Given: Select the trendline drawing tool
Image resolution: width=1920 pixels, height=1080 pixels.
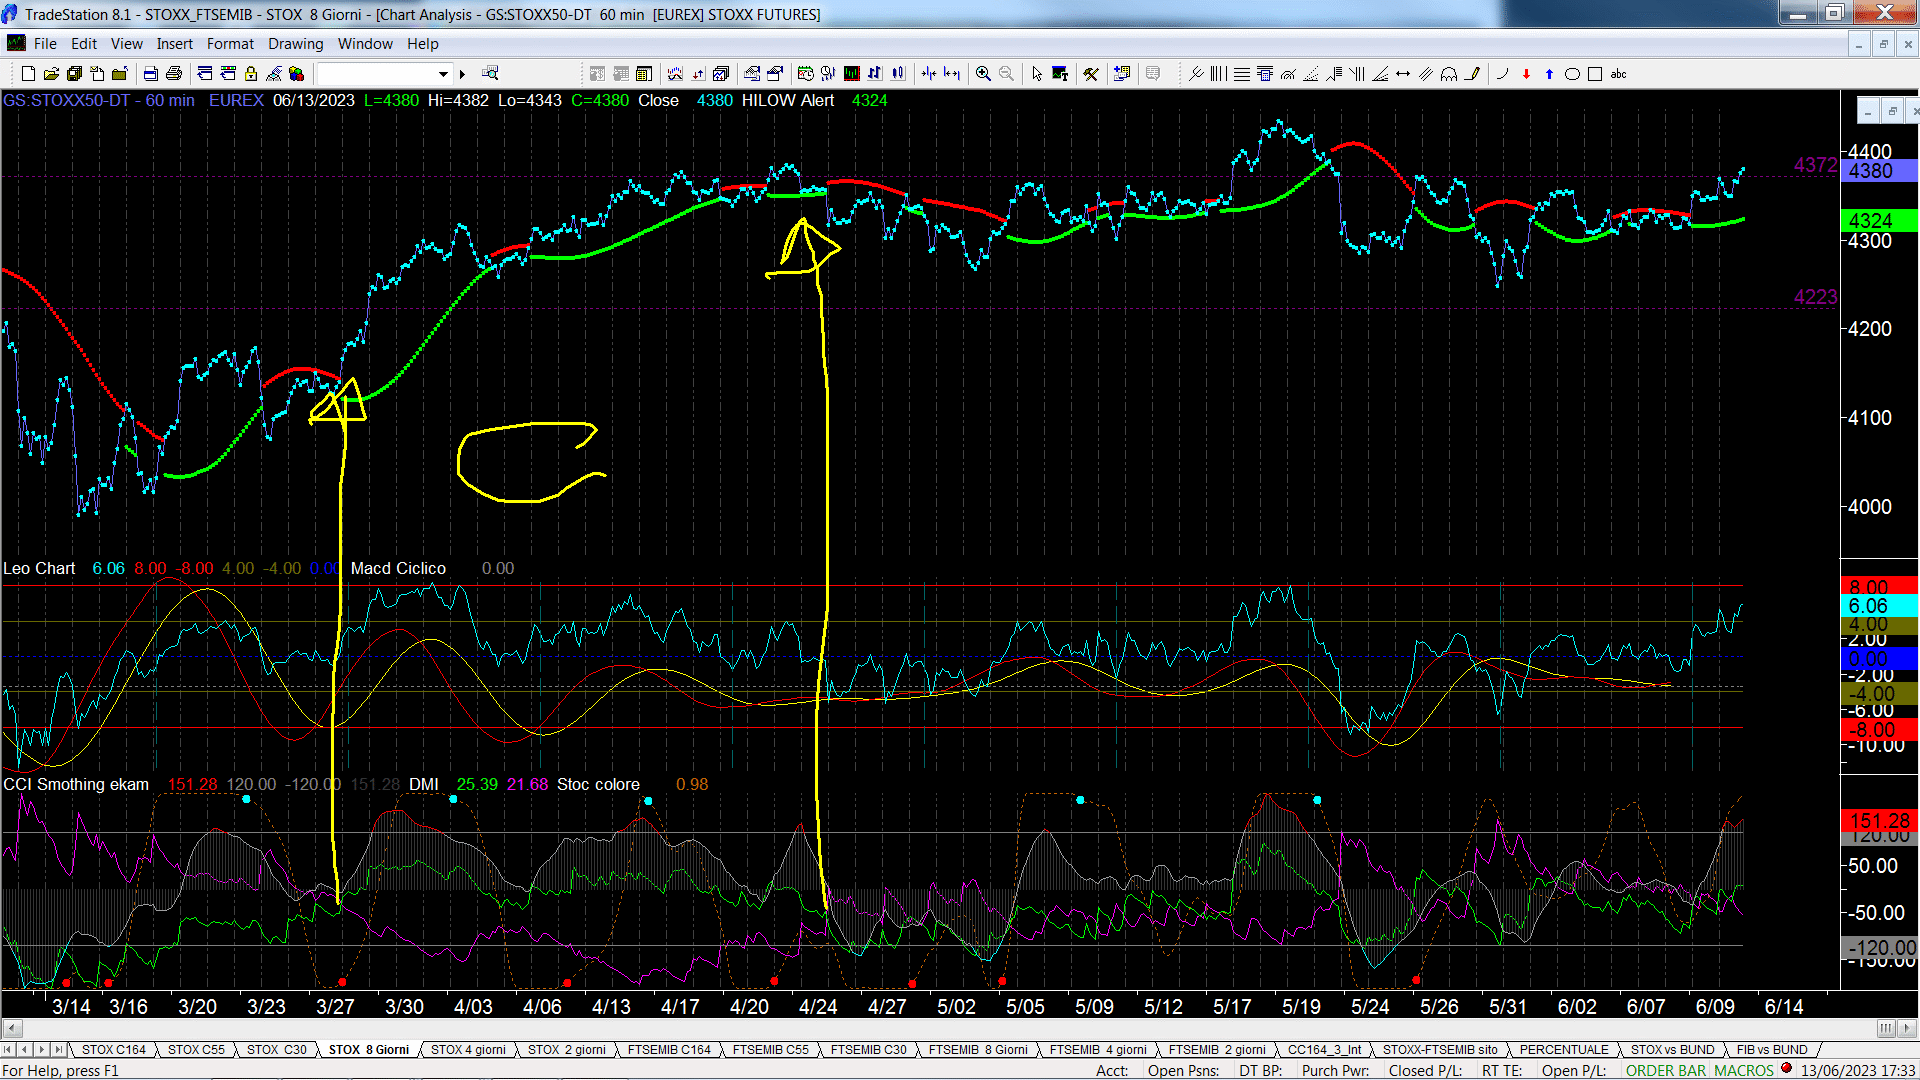Looking at the screenshot, I should (x=1195, y=74).
